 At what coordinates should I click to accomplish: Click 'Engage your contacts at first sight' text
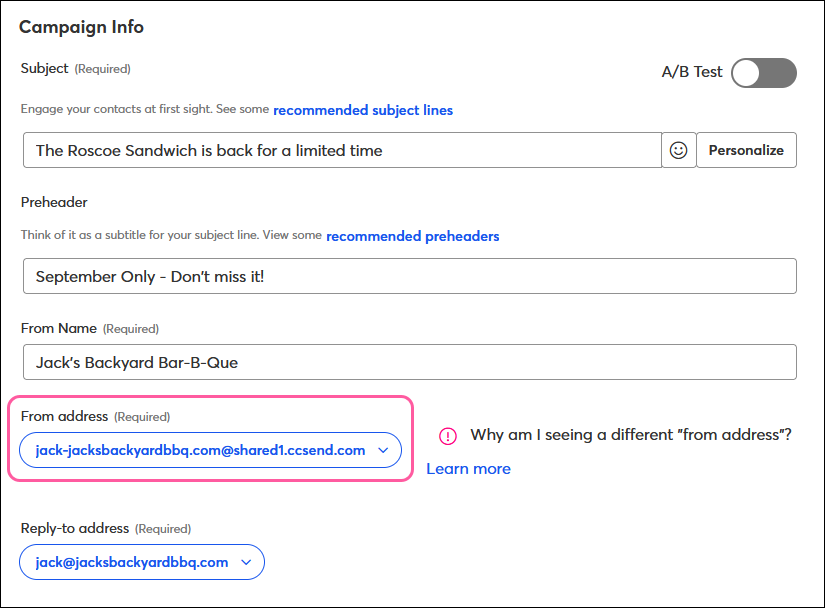116,109
